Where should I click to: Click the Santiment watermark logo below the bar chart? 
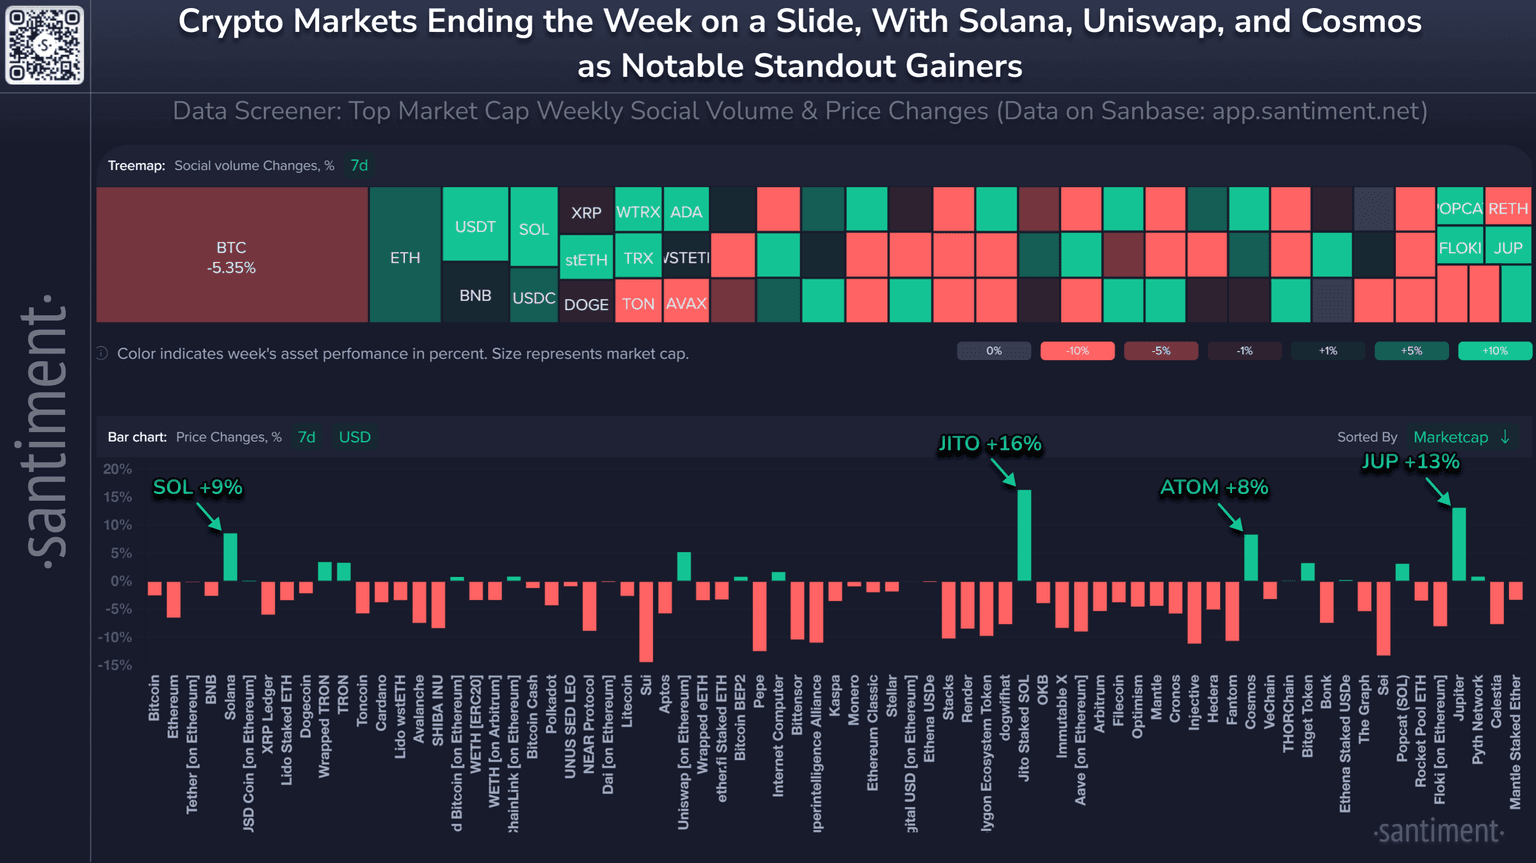click(x=1438, y=831)
